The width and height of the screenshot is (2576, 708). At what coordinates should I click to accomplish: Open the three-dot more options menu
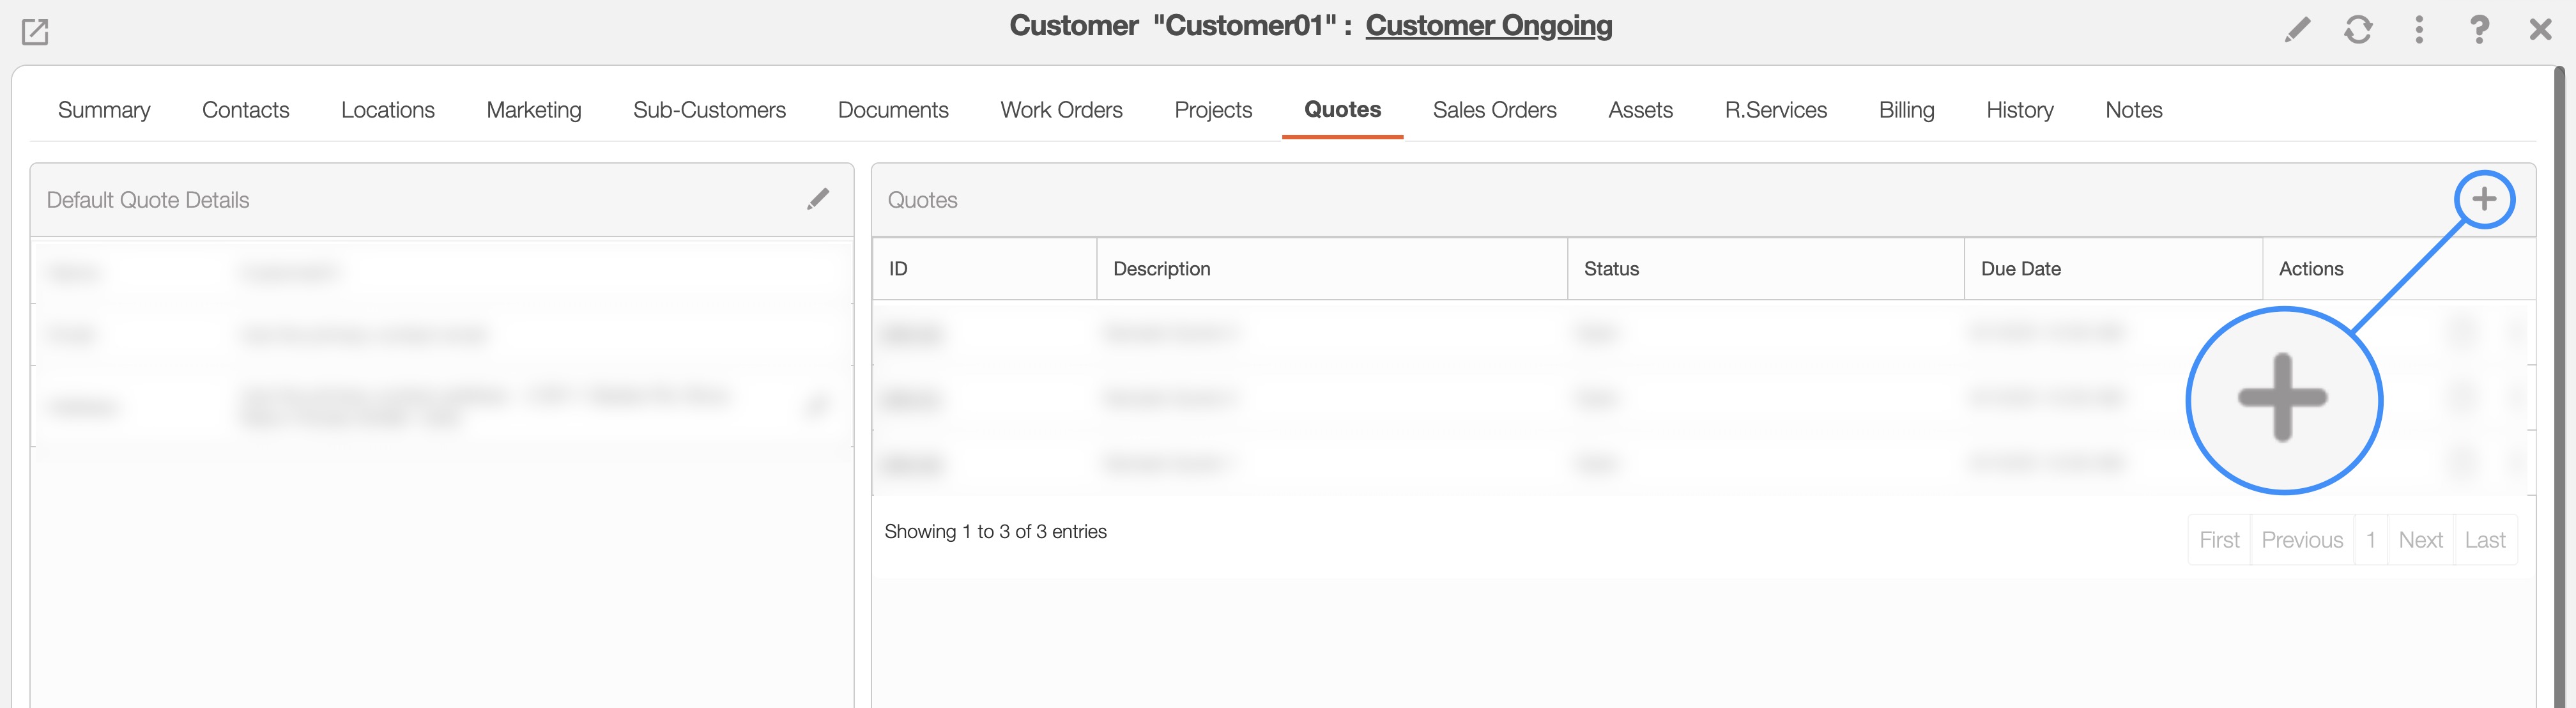pyautogui.click(x=2419, y=30)
